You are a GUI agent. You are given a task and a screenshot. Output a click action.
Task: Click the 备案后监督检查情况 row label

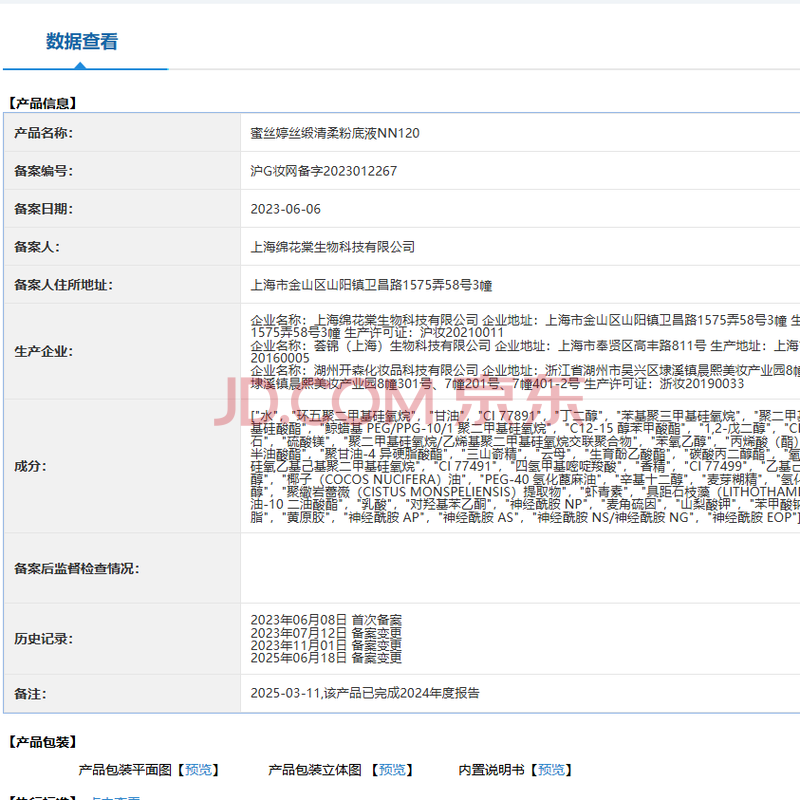(77, 569)
